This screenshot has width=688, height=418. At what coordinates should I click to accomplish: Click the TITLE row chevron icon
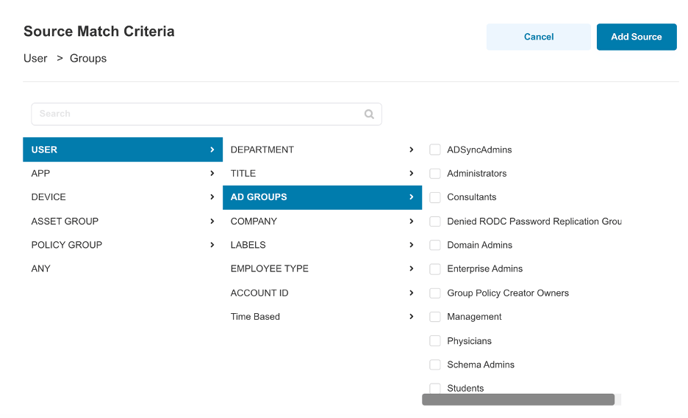[x=411, y=173]
